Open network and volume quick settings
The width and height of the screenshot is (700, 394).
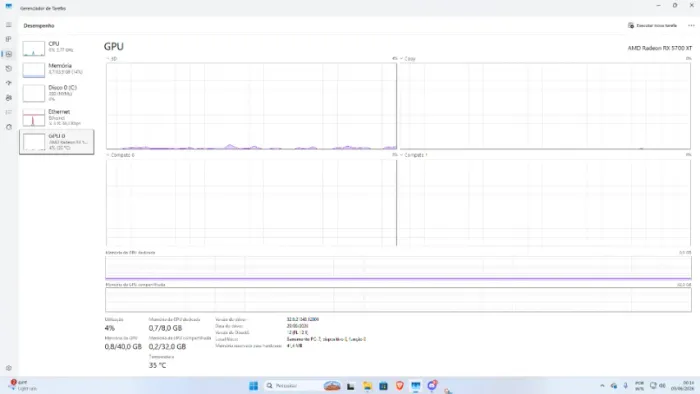click(658, 386)
